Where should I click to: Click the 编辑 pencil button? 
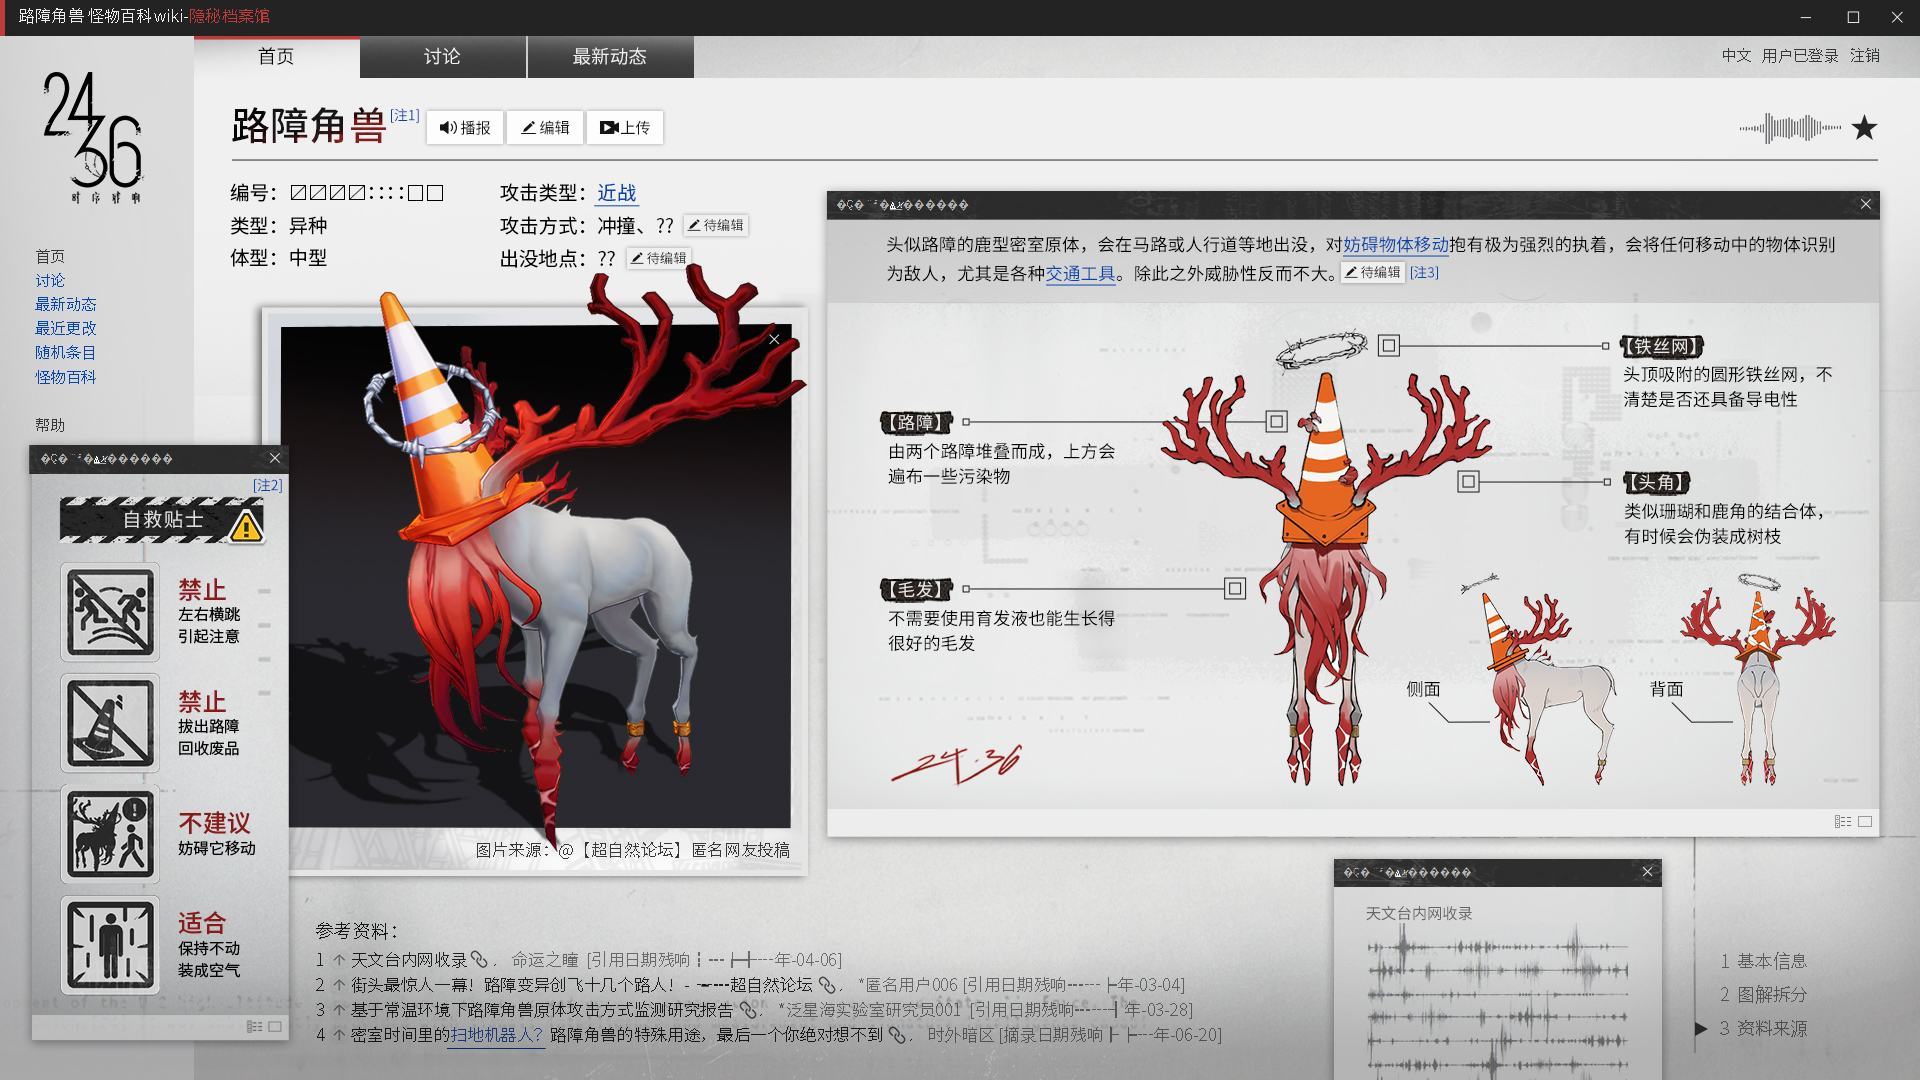point(545,128)
